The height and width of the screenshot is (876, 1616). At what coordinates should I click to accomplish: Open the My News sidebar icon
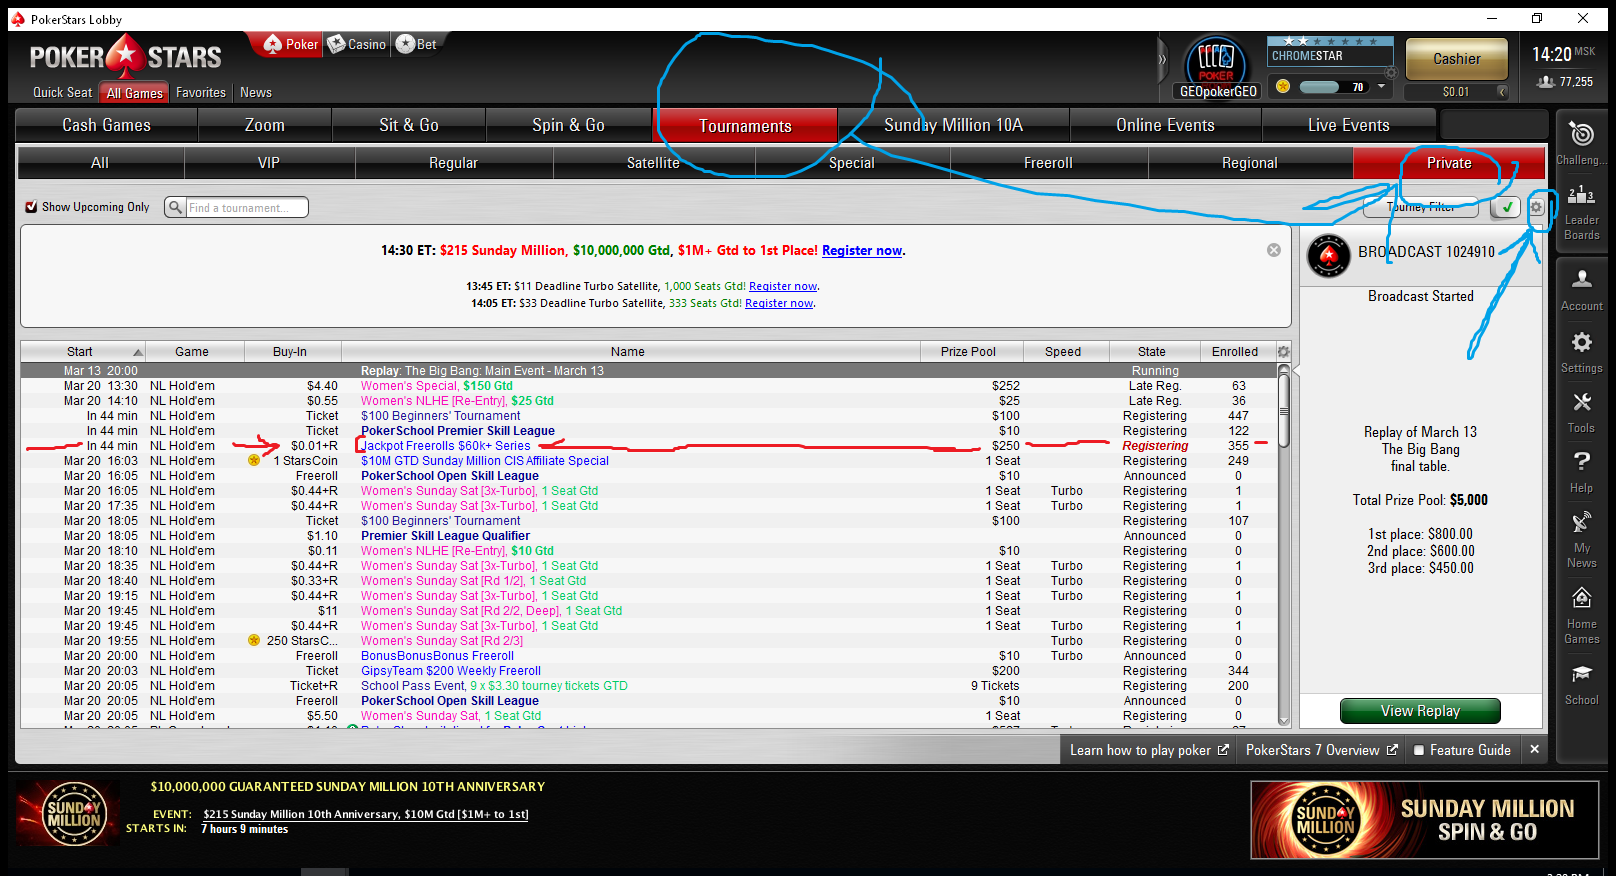[x=1581, y=539]
